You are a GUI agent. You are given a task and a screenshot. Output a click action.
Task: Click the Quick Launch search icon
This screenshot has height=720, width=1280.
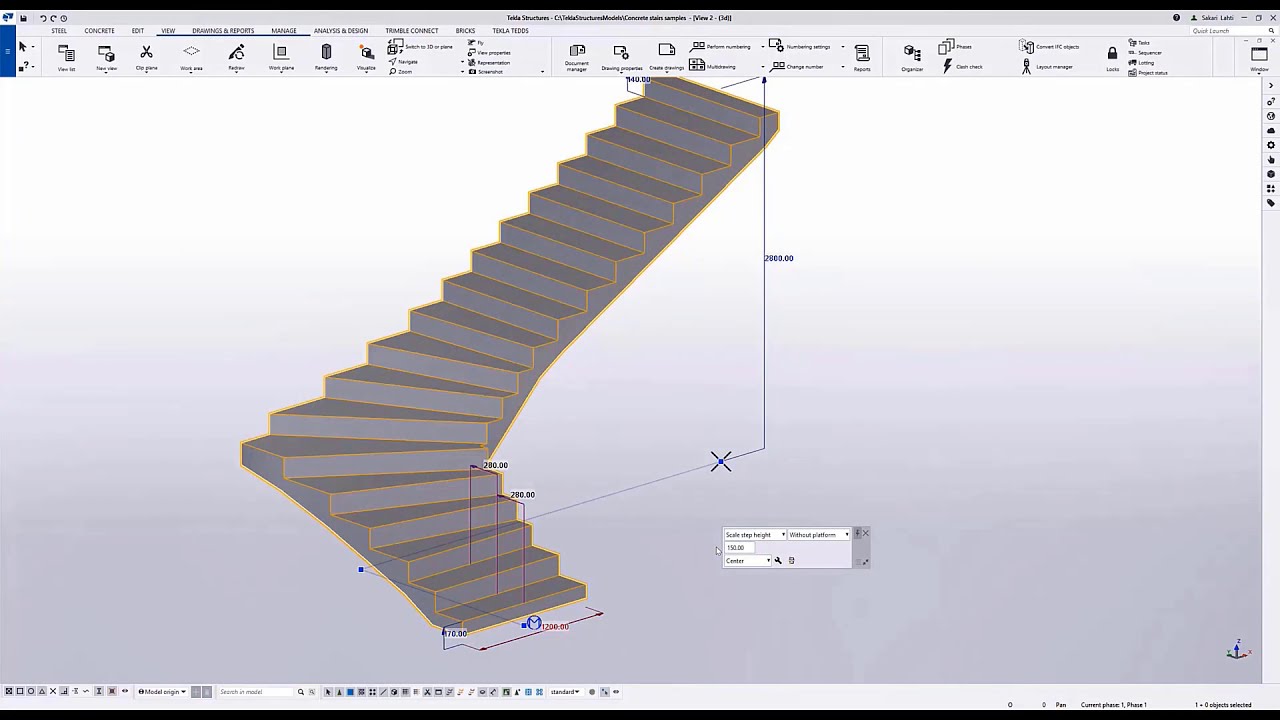point(1270,30)
